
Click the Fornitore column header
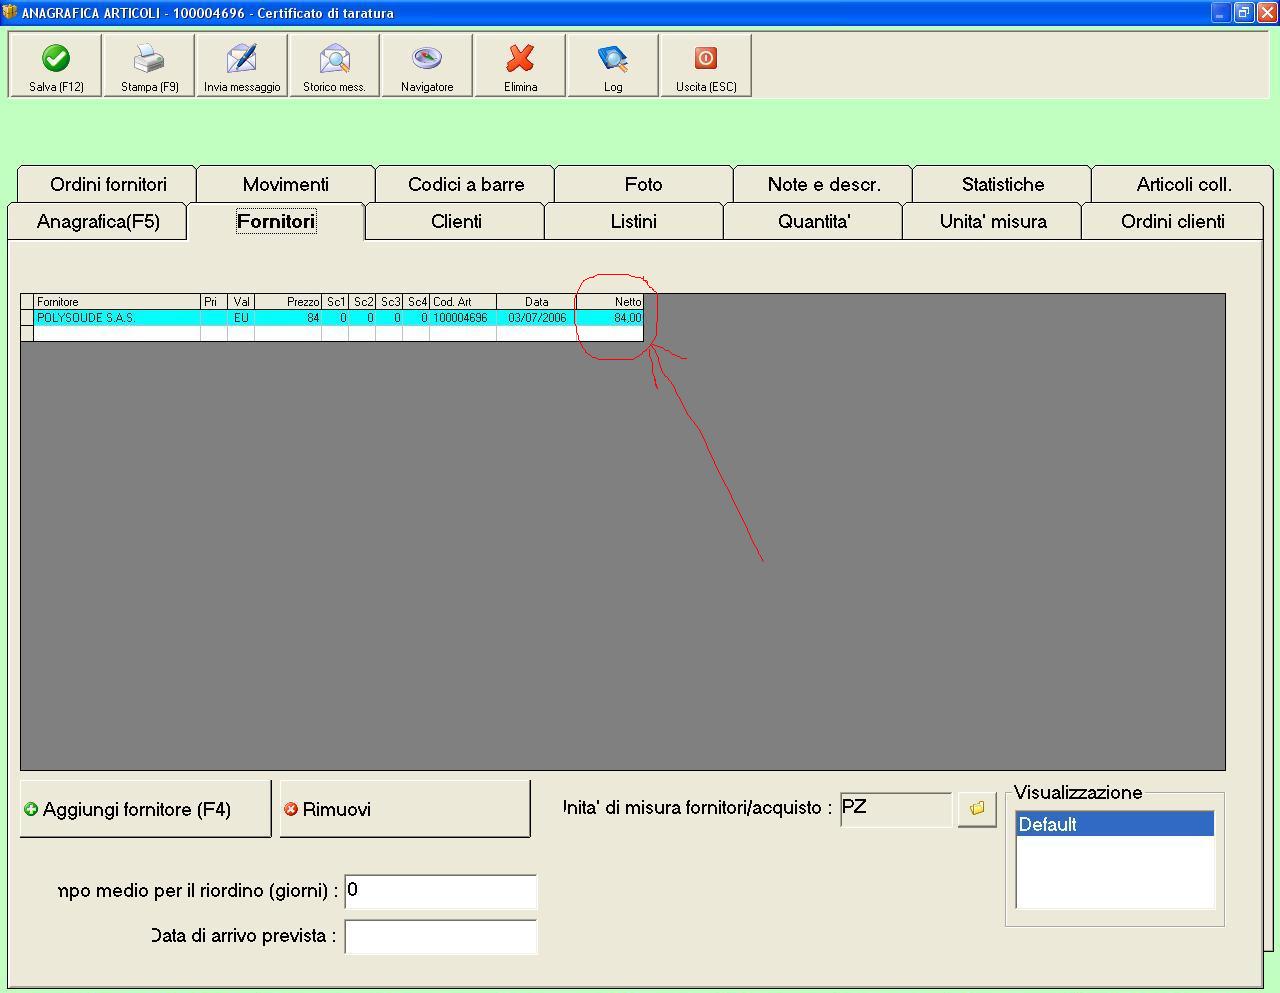pos(117,302)
